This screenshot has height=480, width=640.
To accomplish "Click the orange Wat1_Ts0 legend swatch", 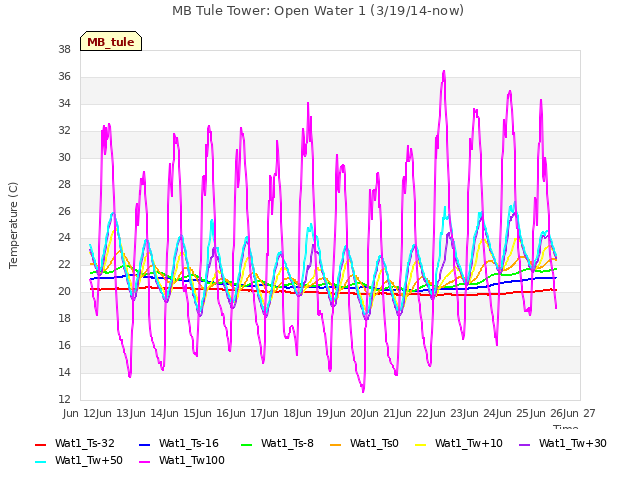I will pos(336,444).
